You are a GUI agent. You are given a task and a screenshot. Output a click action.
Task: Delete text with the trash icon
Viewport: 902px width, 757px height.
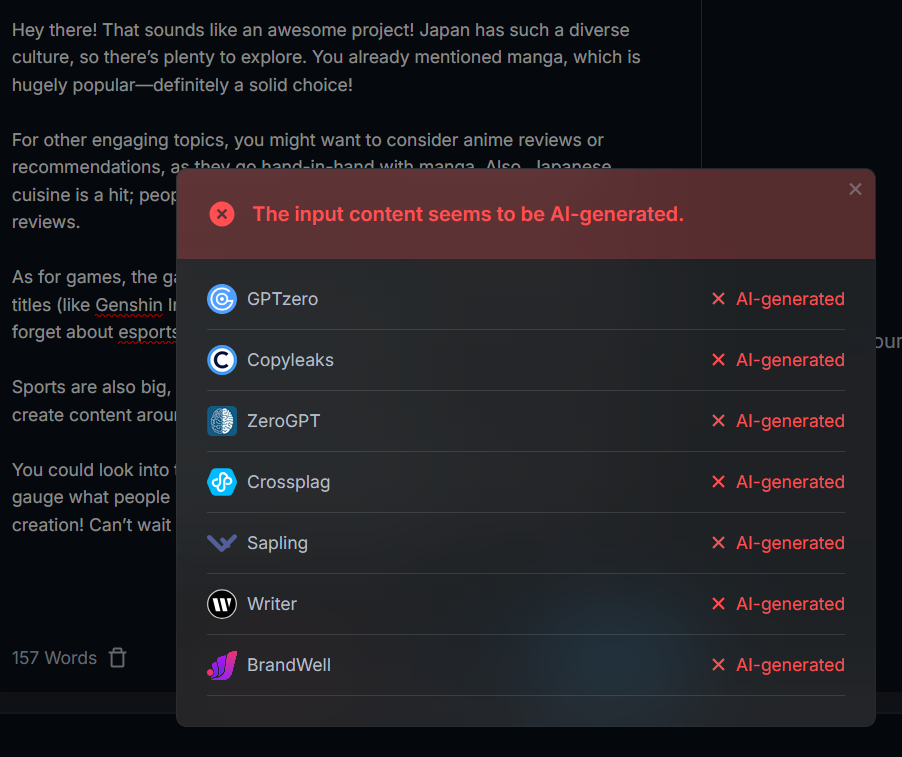tap(117, 657)
